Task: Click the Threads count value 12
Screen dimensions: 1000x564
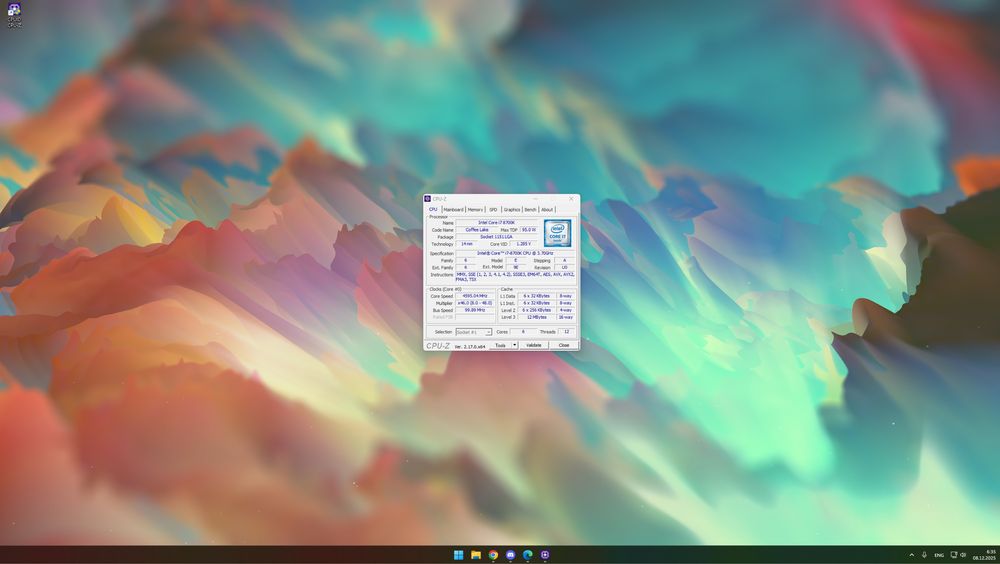Action: coord(566,332)
